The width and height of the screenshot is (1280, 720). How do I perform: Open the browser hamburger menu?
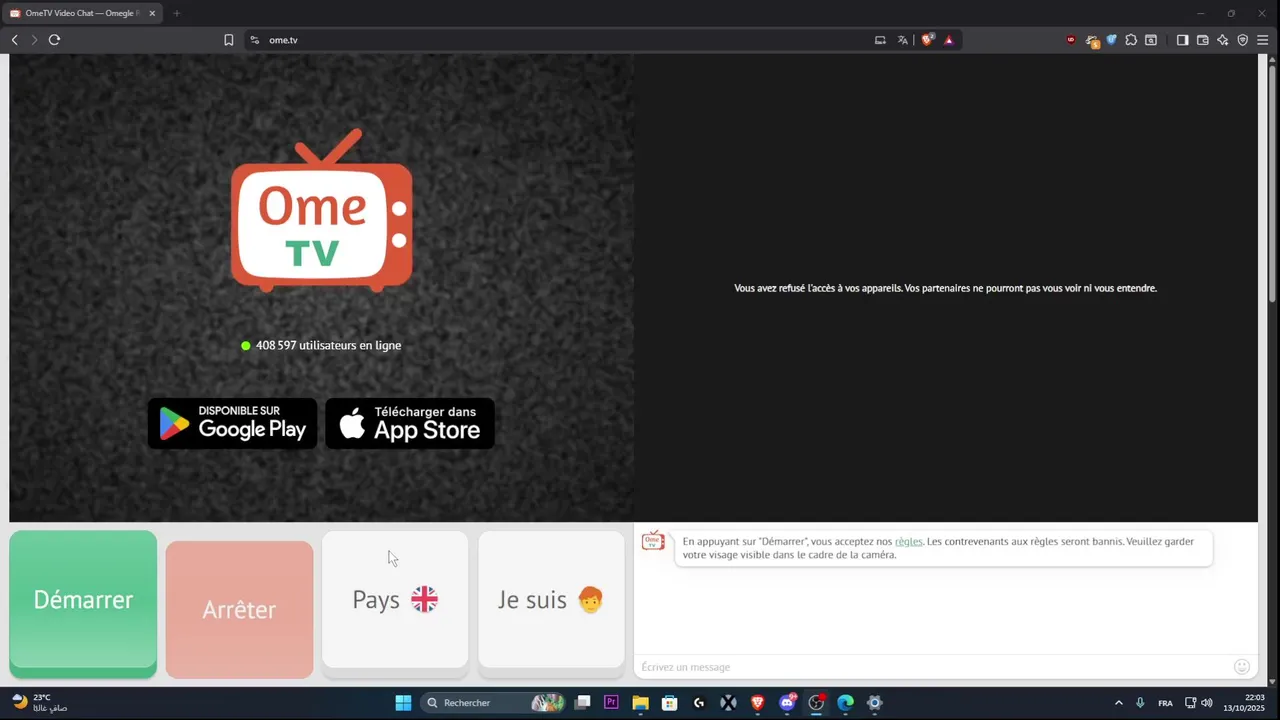(x=1263, y=40)
